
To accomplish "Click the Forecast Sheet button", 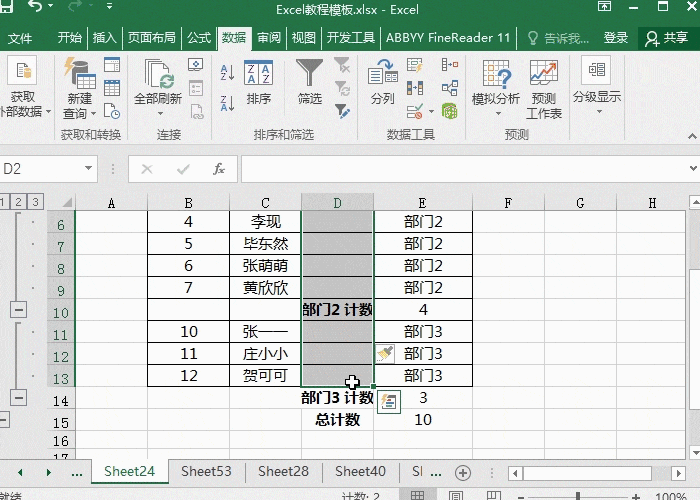I will pyautogui.click(x=544, y=88).
